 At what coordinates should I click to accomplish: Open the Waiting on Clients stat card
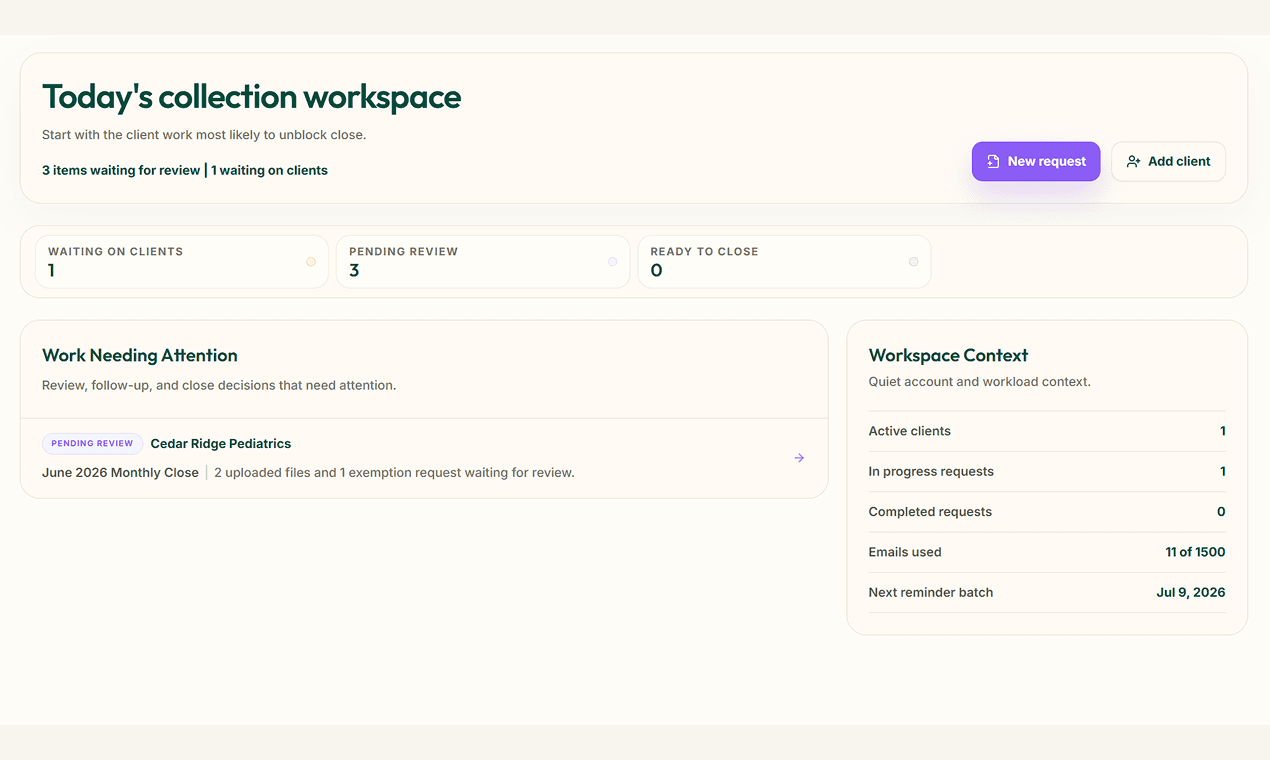(182, 262)
